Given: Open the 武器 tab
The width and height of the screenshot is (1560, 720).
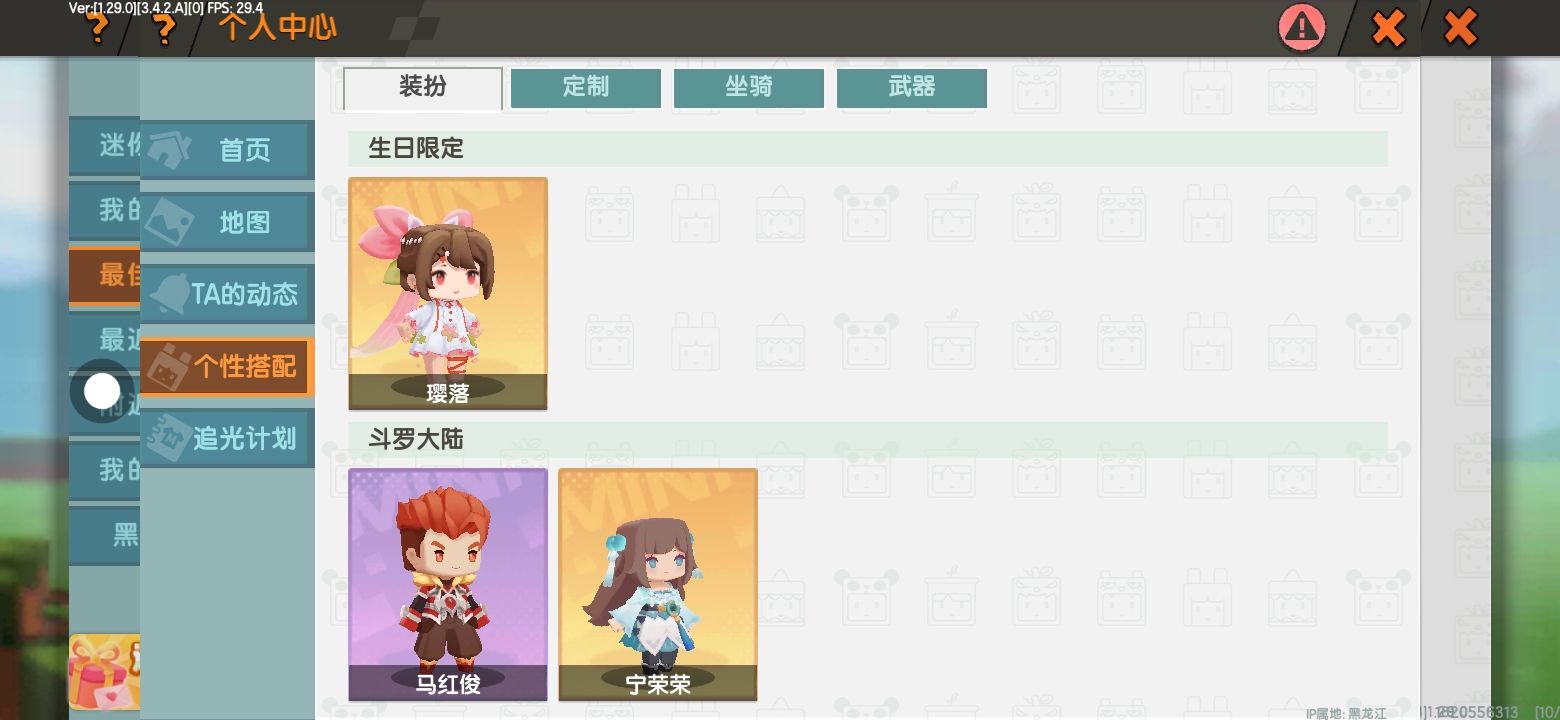Looking at the screenshot, I should (912, 87).
